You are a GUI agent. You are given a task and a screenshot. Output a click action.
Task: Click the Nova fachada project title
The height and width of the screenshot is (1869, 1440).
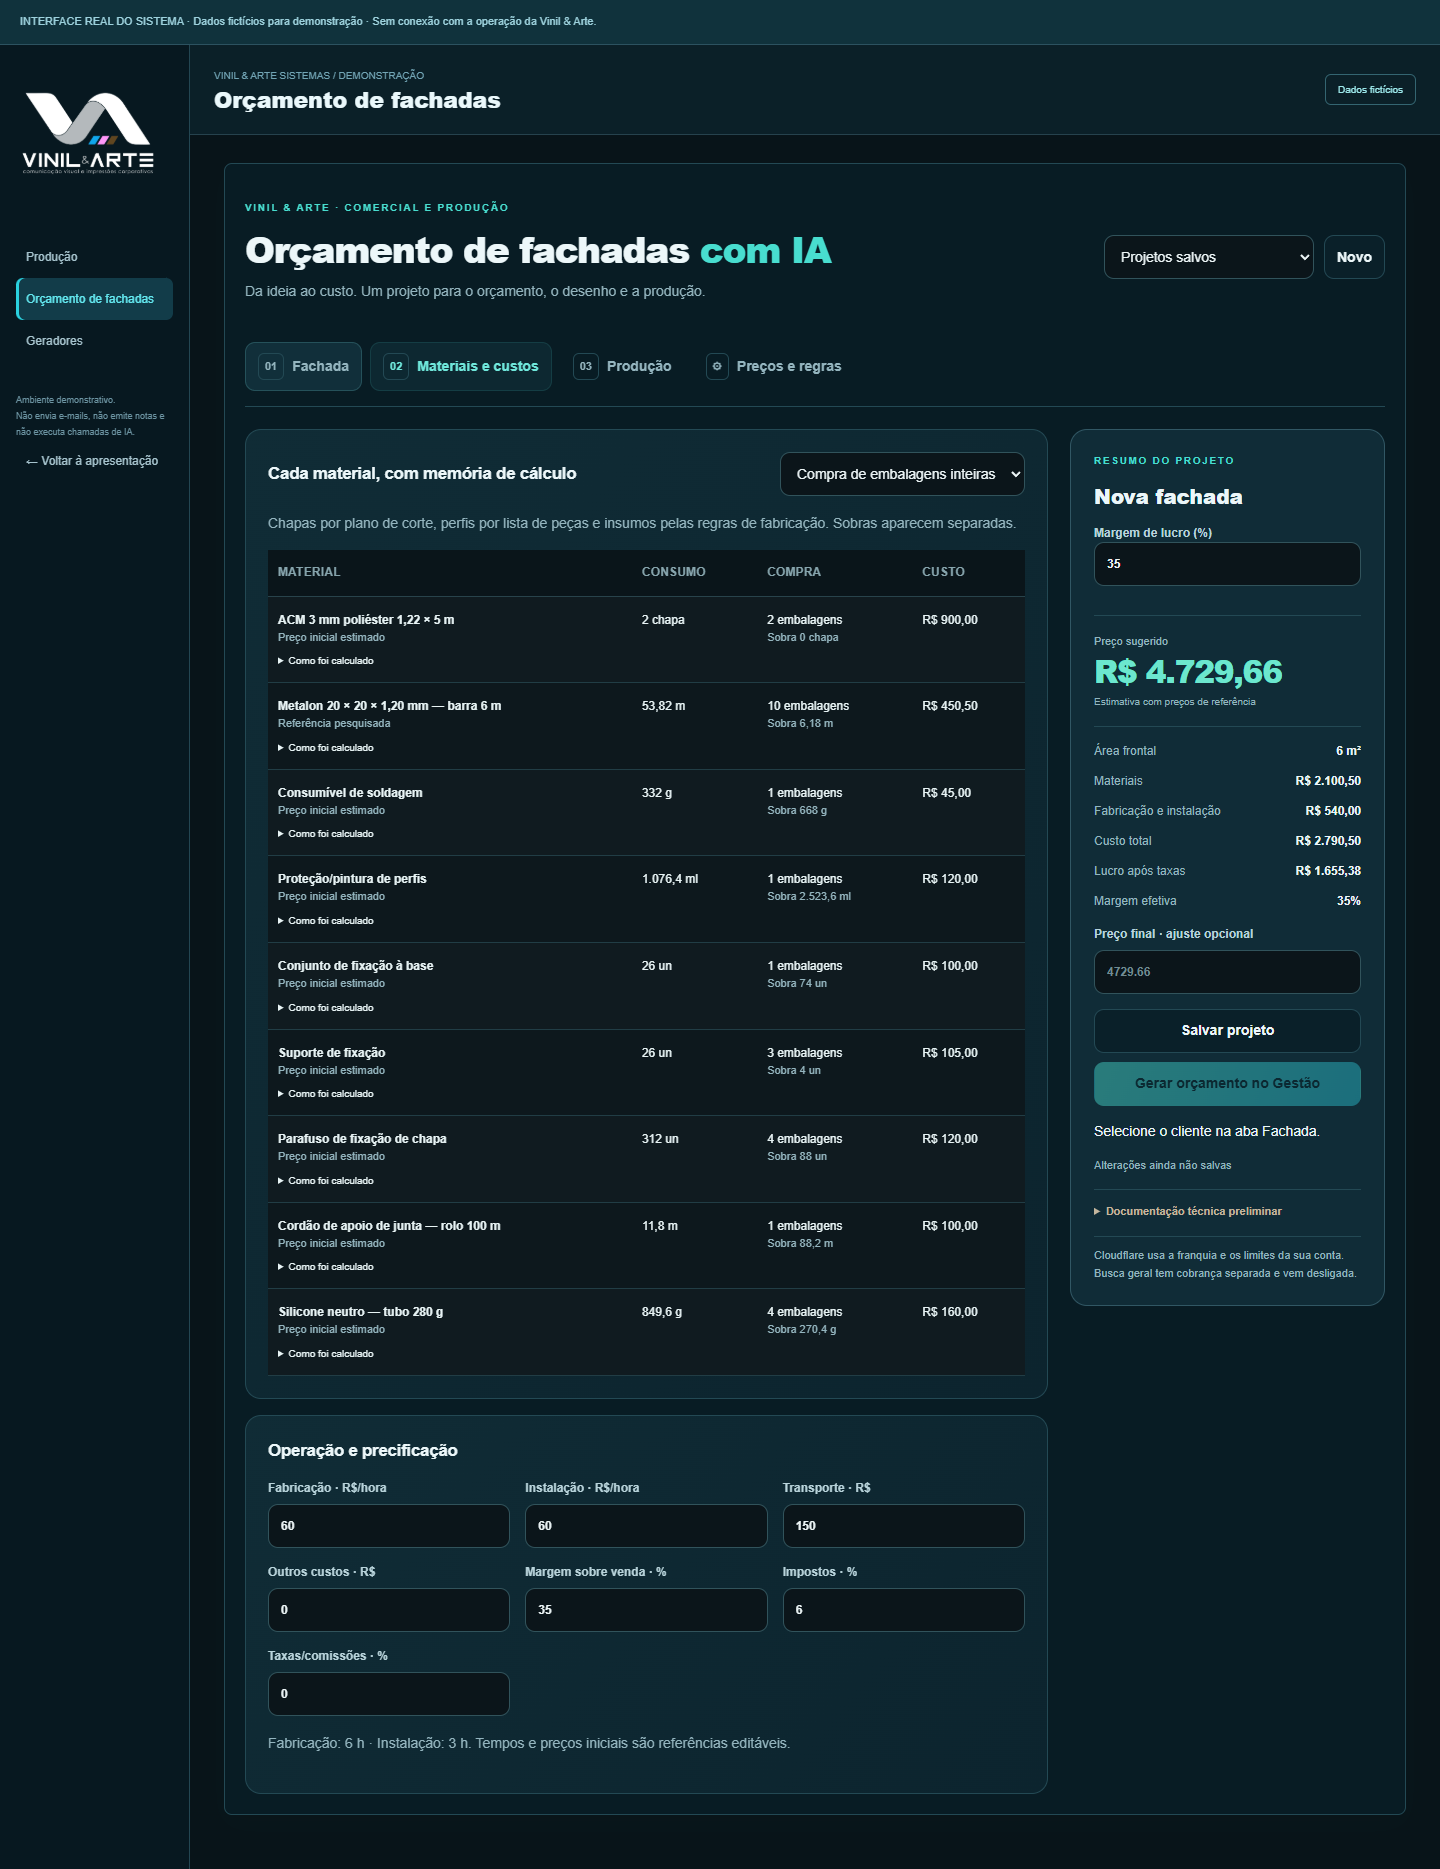click(x=1168, y=497)
